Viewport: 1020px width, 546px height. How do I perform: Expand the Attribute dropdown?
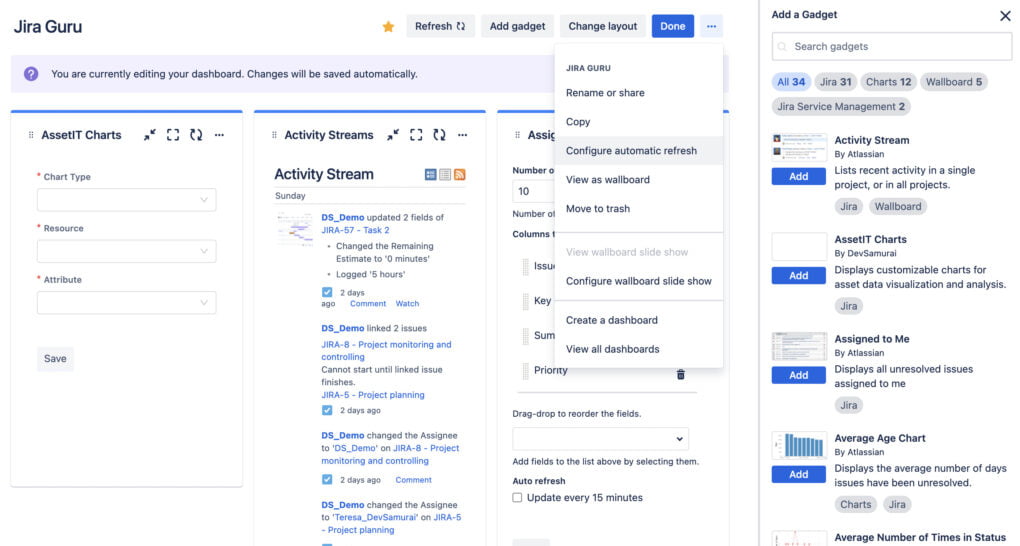tap(126, 303)
